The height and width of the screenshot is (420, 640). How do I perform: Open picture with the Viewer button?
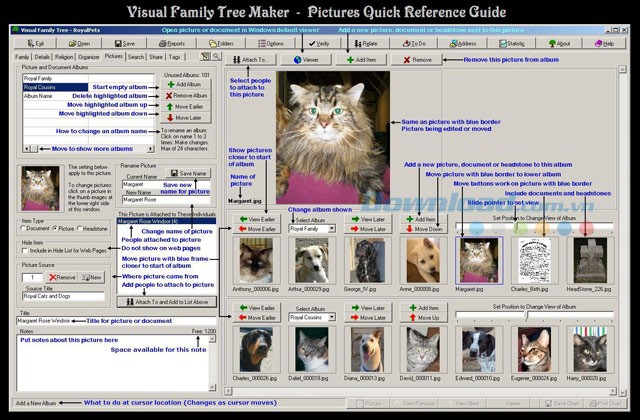pyautogui.click(x=306, y=60)
